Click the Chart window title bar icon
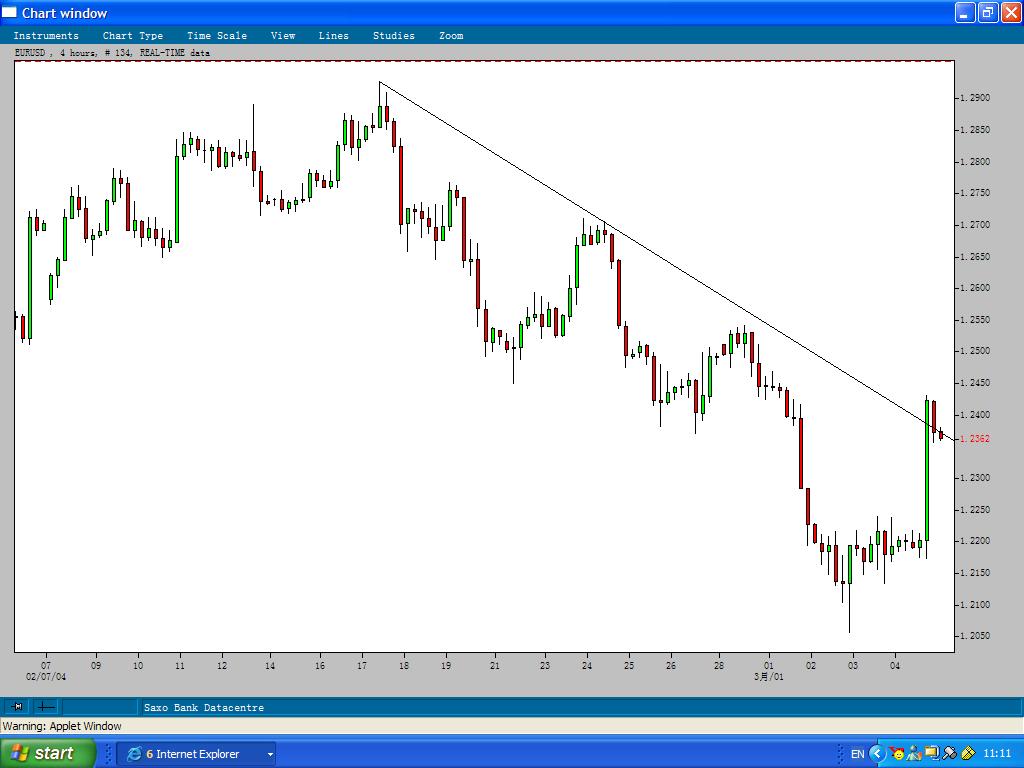 coord(9,12)
